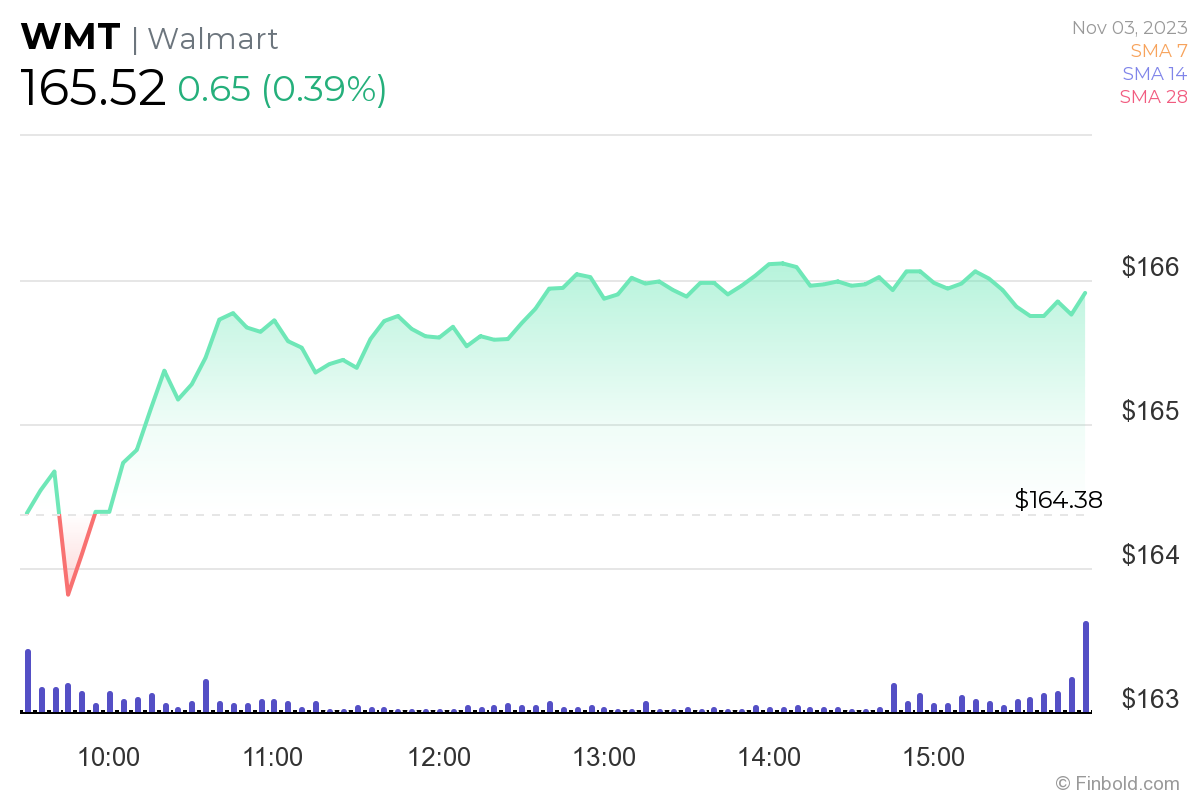Click the $166 price axis label

click(1150, 267)
